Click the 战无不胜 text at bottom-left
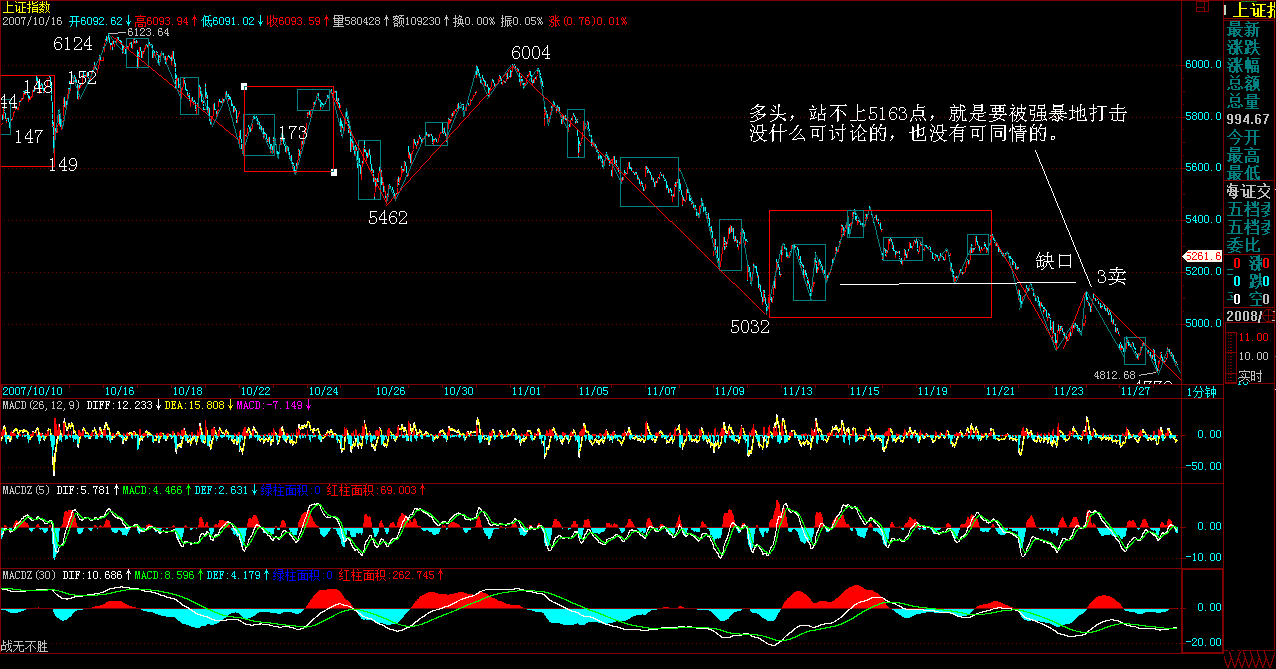Image resolution: width=1276 pixels, height=669 pixels. pyautogui.click(x=24, y=647)
